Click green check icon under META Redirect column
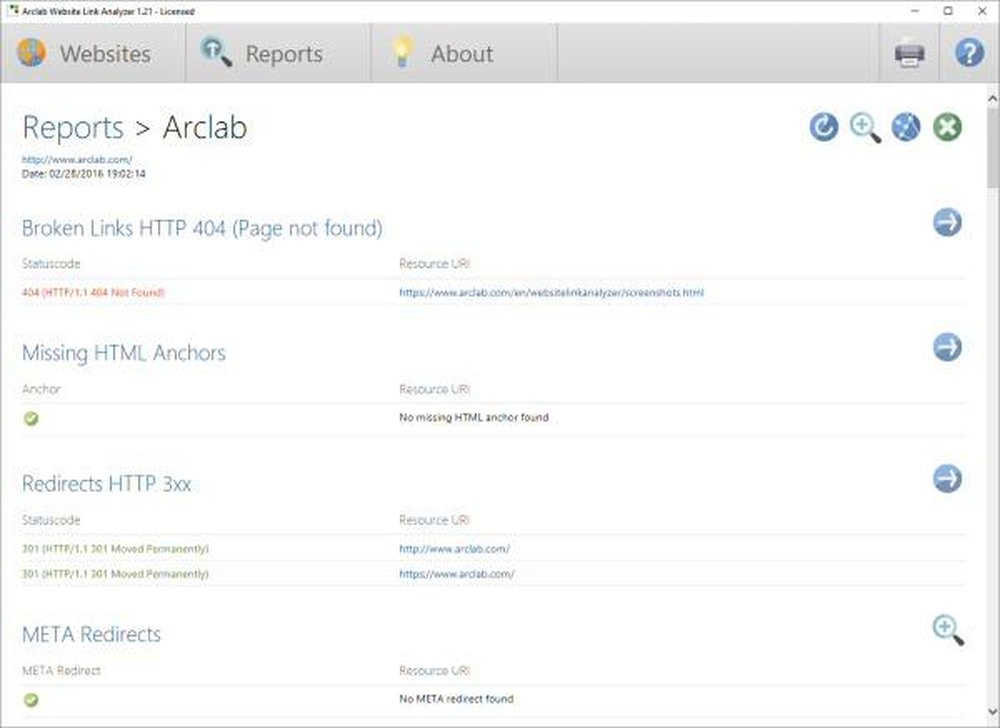This screenshot has height=728, width=1000. click(31, 699)
